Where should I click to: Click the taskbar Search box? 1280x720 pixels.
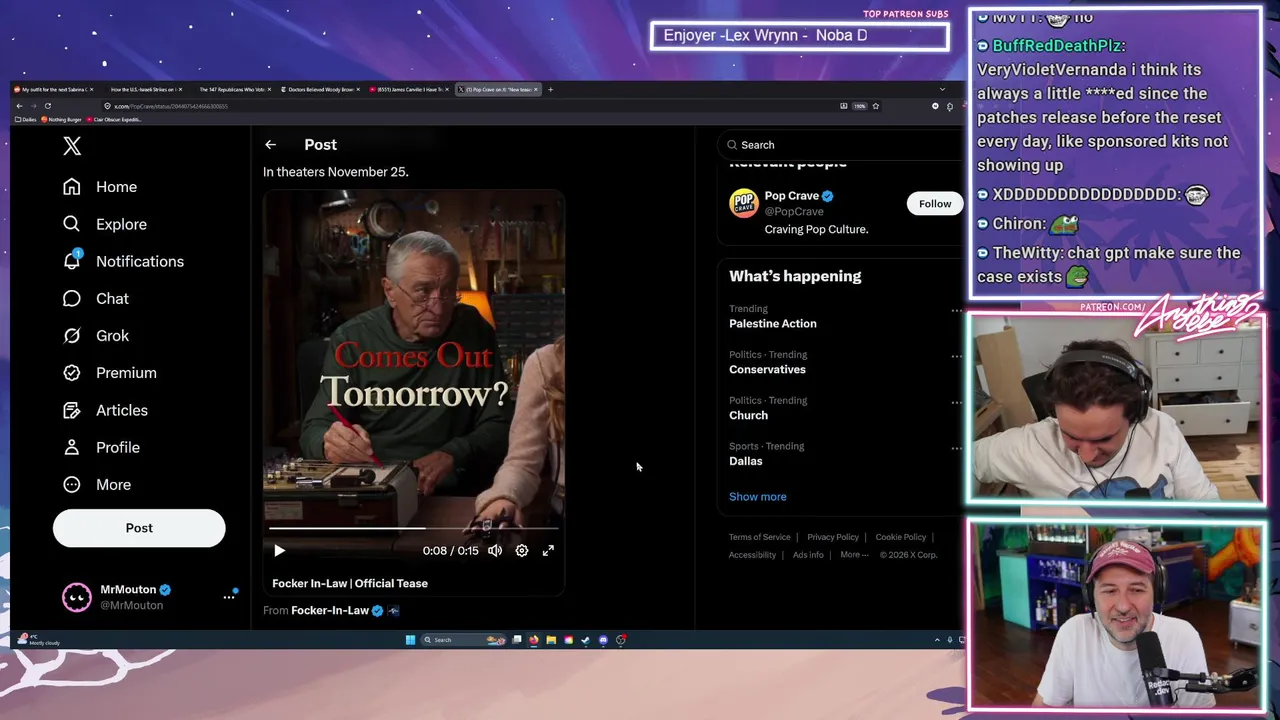point(462,640)
